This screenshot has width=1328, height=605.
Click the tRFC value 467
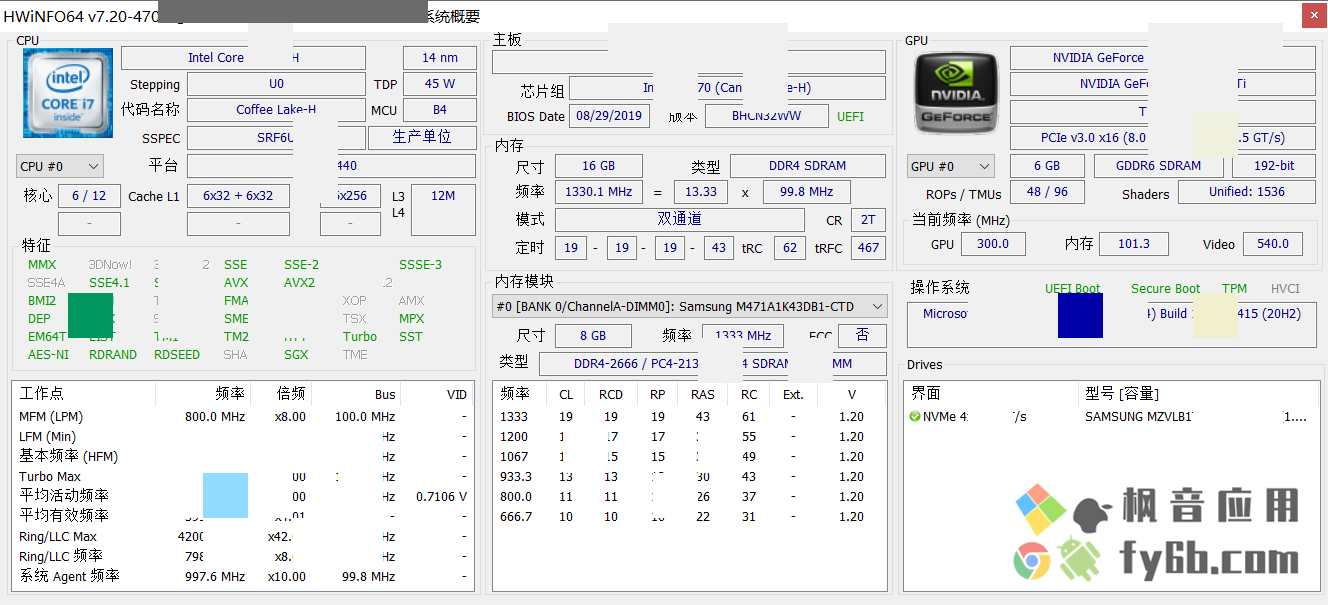pyautogui.click(x=868, y=247)
